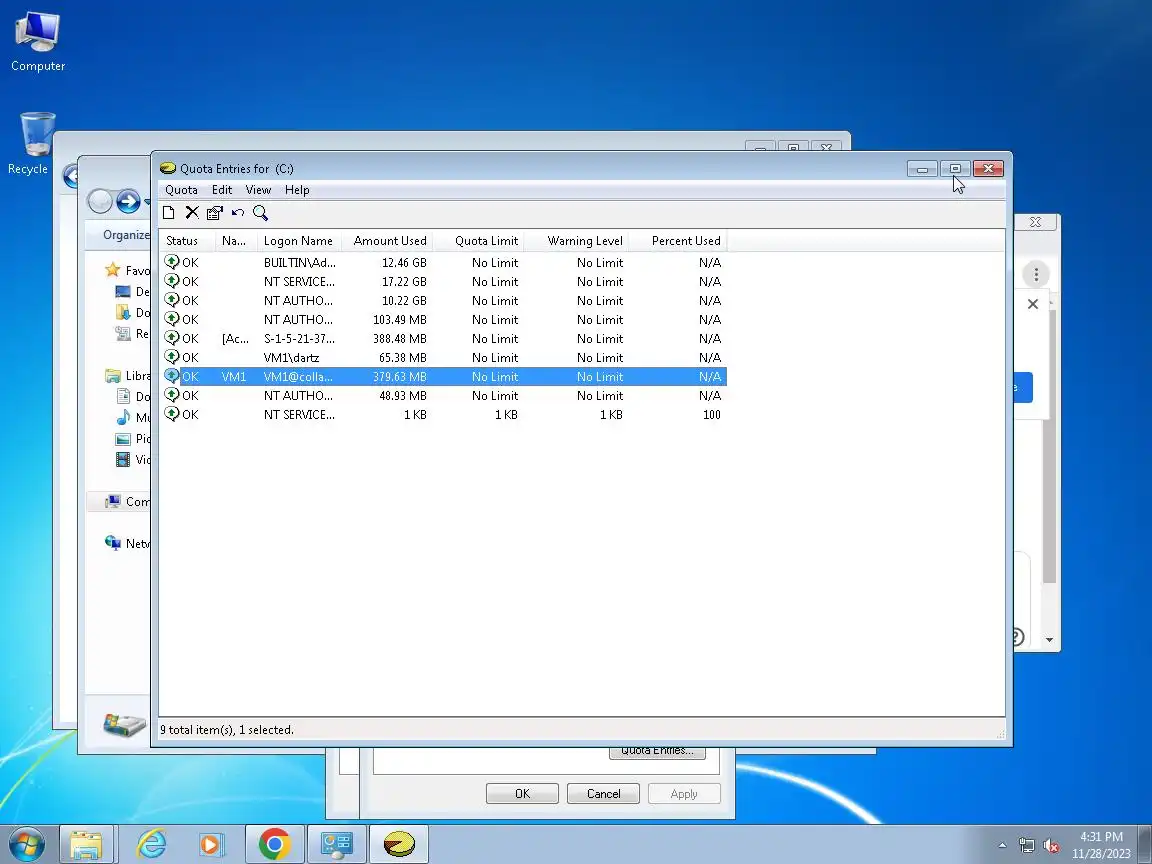Click the Favorites star in Explorer sidebar
The width and height of the screenshot is (1152, 864).
(x=112, y=270)
